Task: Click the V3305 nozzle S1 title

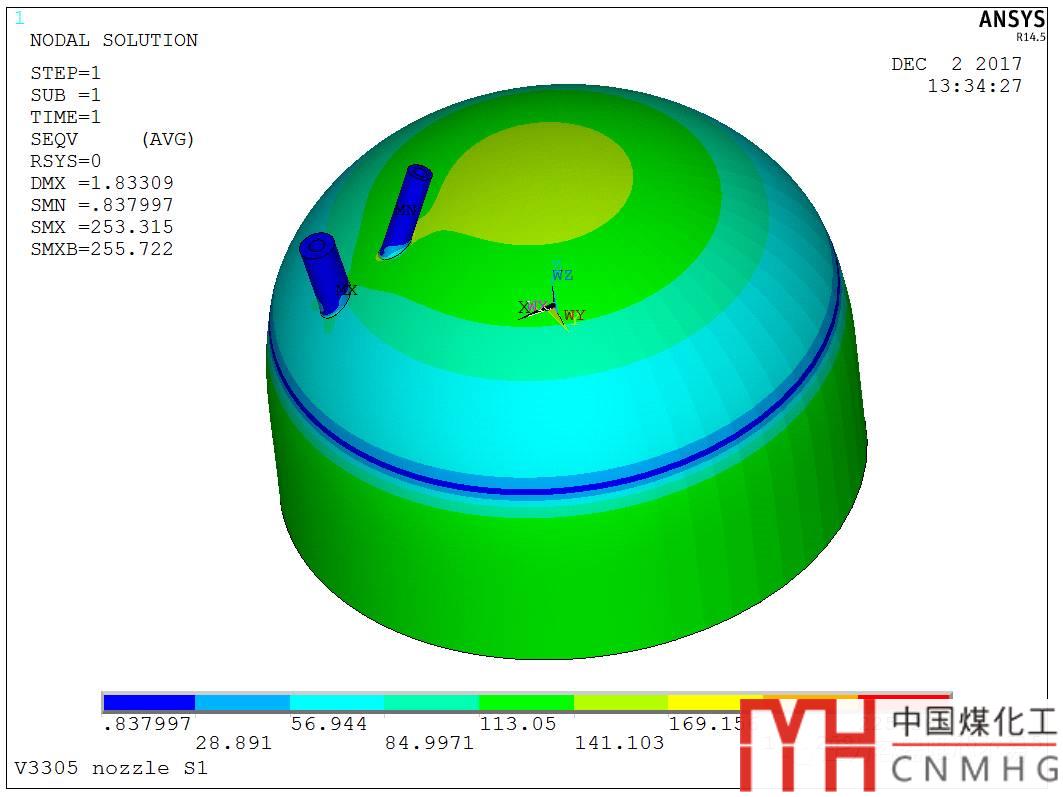Action: click(x=111, y=769)
